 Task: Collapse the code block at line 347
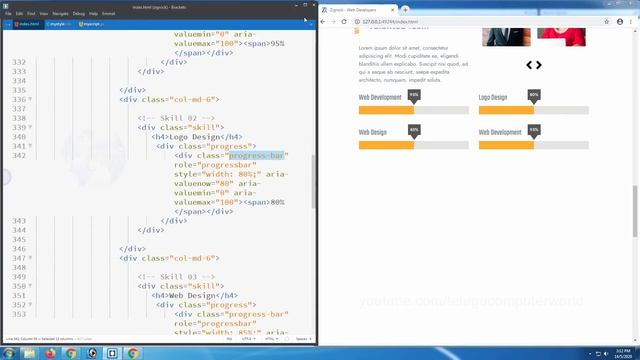[x=30, y=258]
